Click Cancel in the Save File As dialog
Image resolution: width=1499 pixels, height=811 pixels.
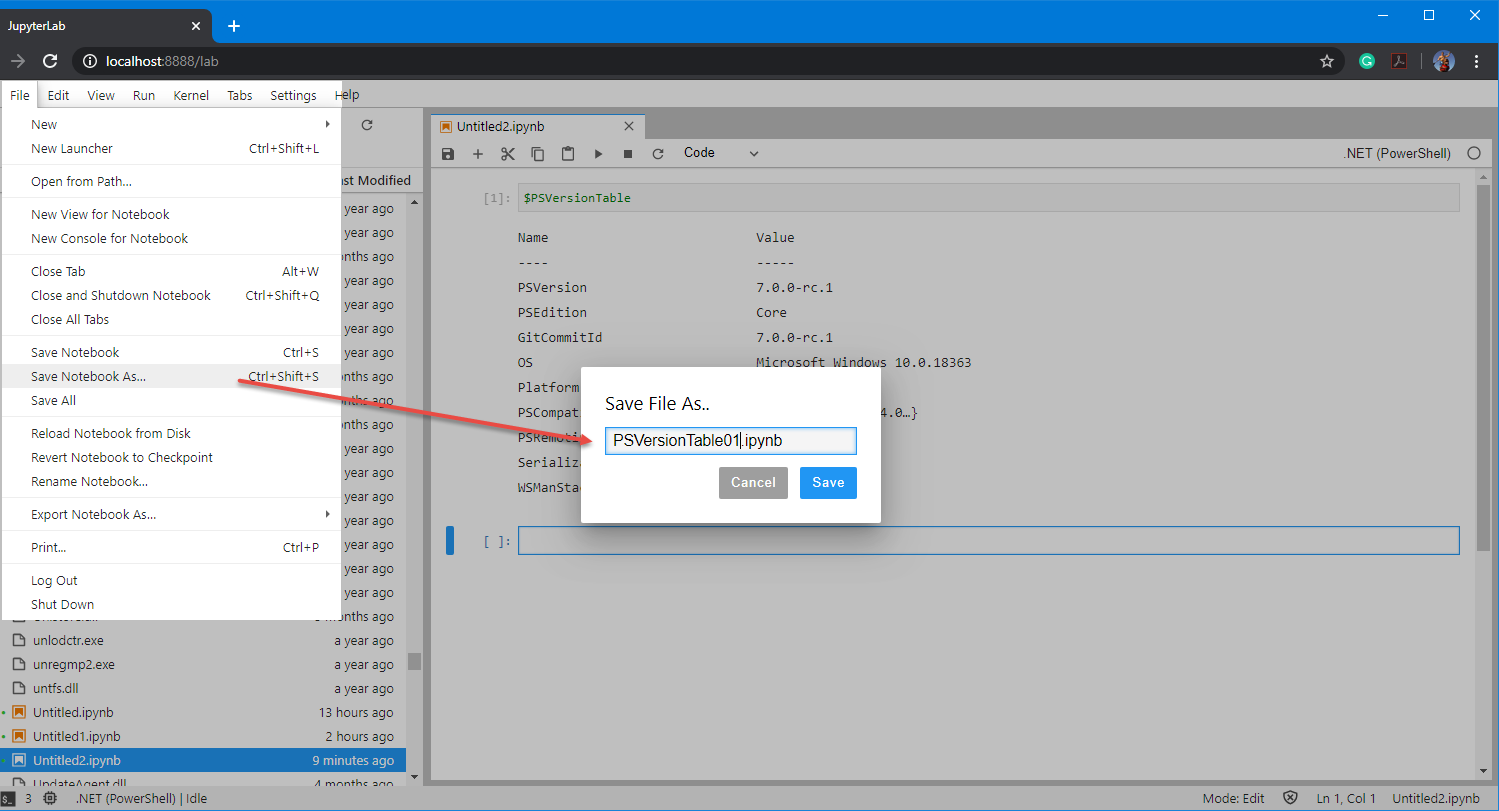point(753,483)
